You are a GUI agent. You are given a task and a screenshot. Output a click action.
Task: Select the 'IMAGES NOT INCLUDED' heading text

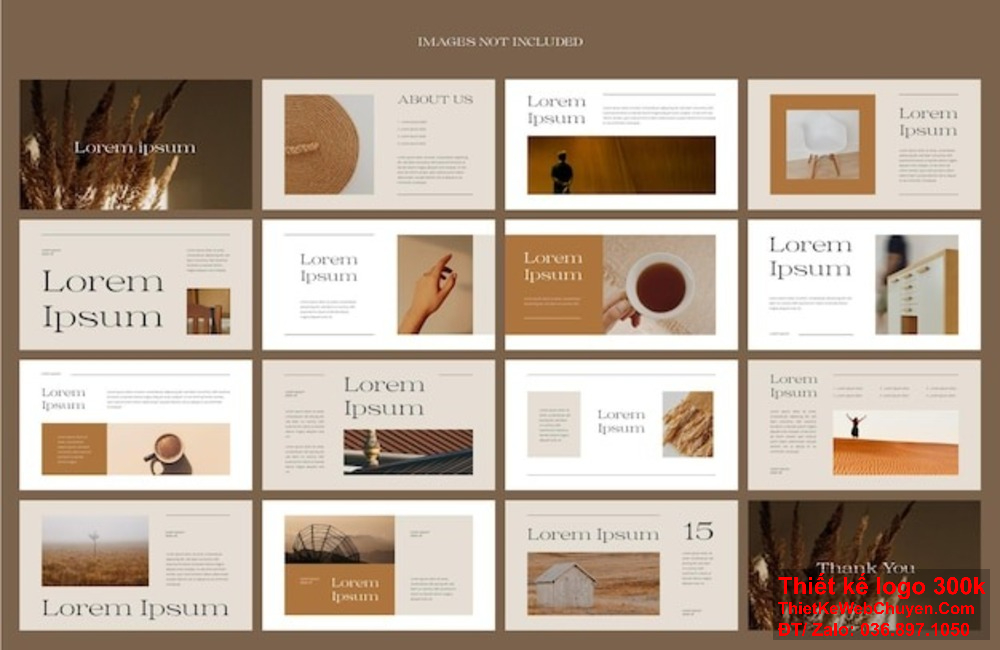(500, 42)
